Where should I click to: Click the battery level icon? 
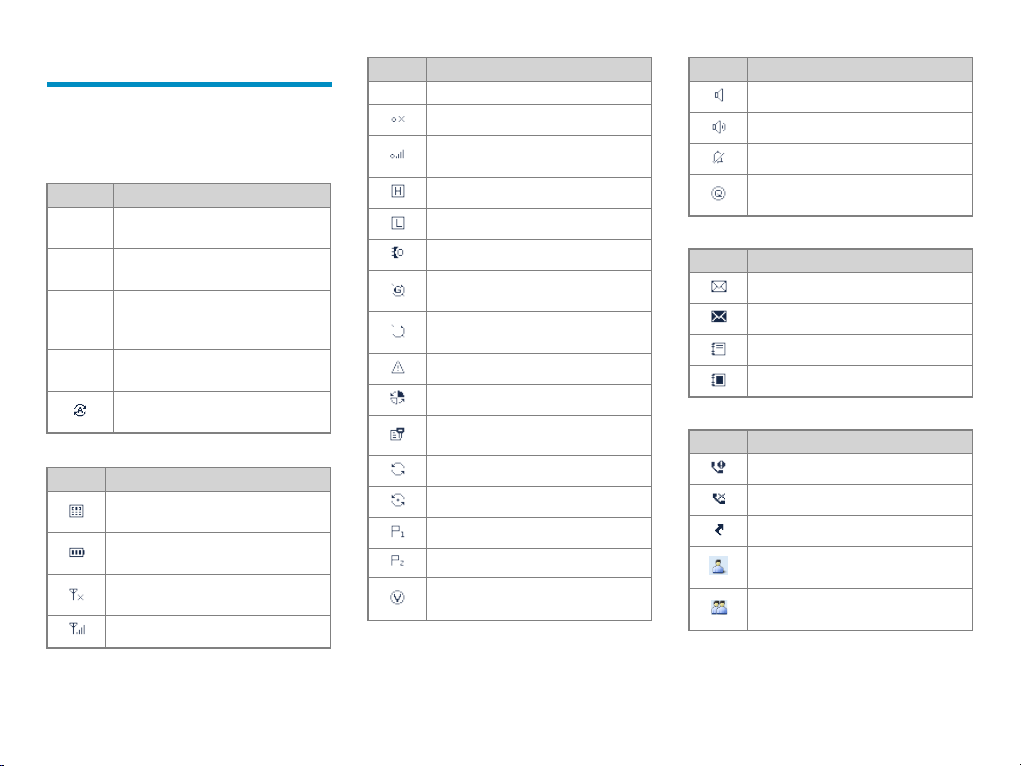tap(77, 552)
